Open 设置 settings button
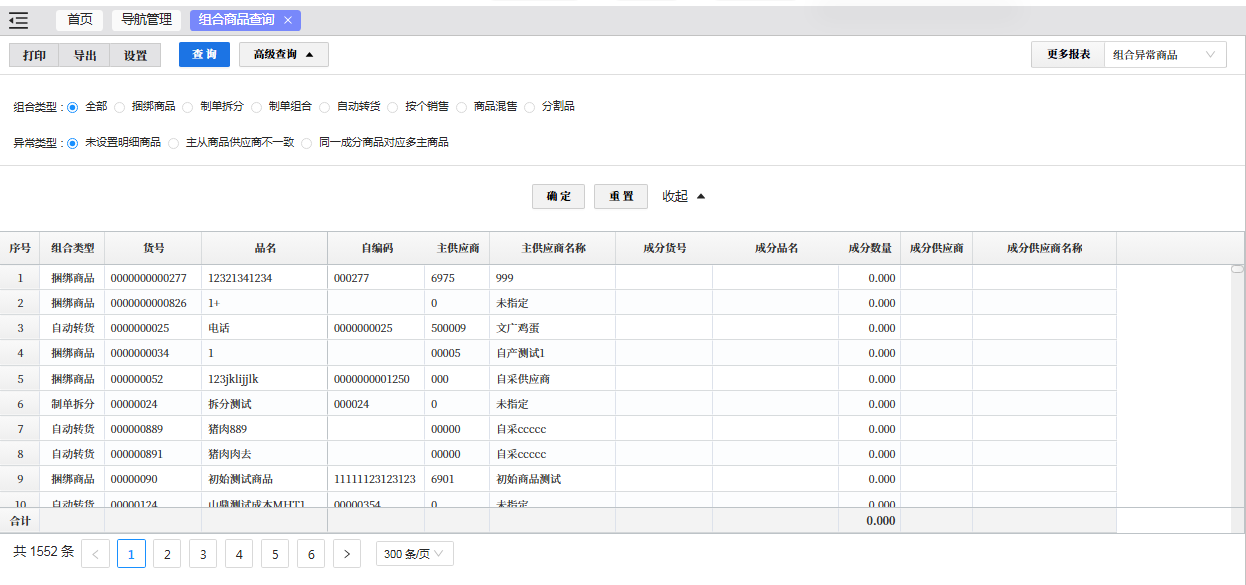The image size is (1246, 585). 136,55
